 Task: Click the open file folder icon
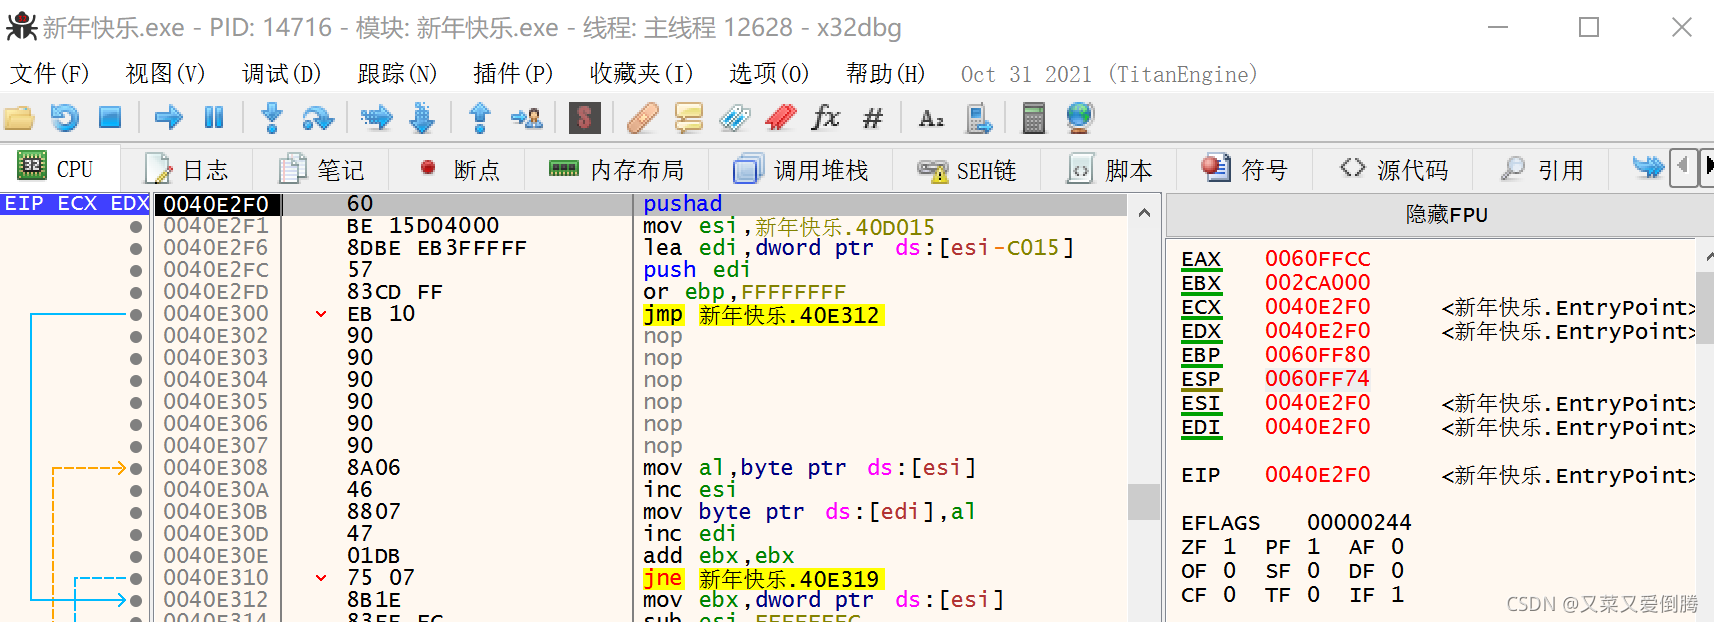[19, 118]
